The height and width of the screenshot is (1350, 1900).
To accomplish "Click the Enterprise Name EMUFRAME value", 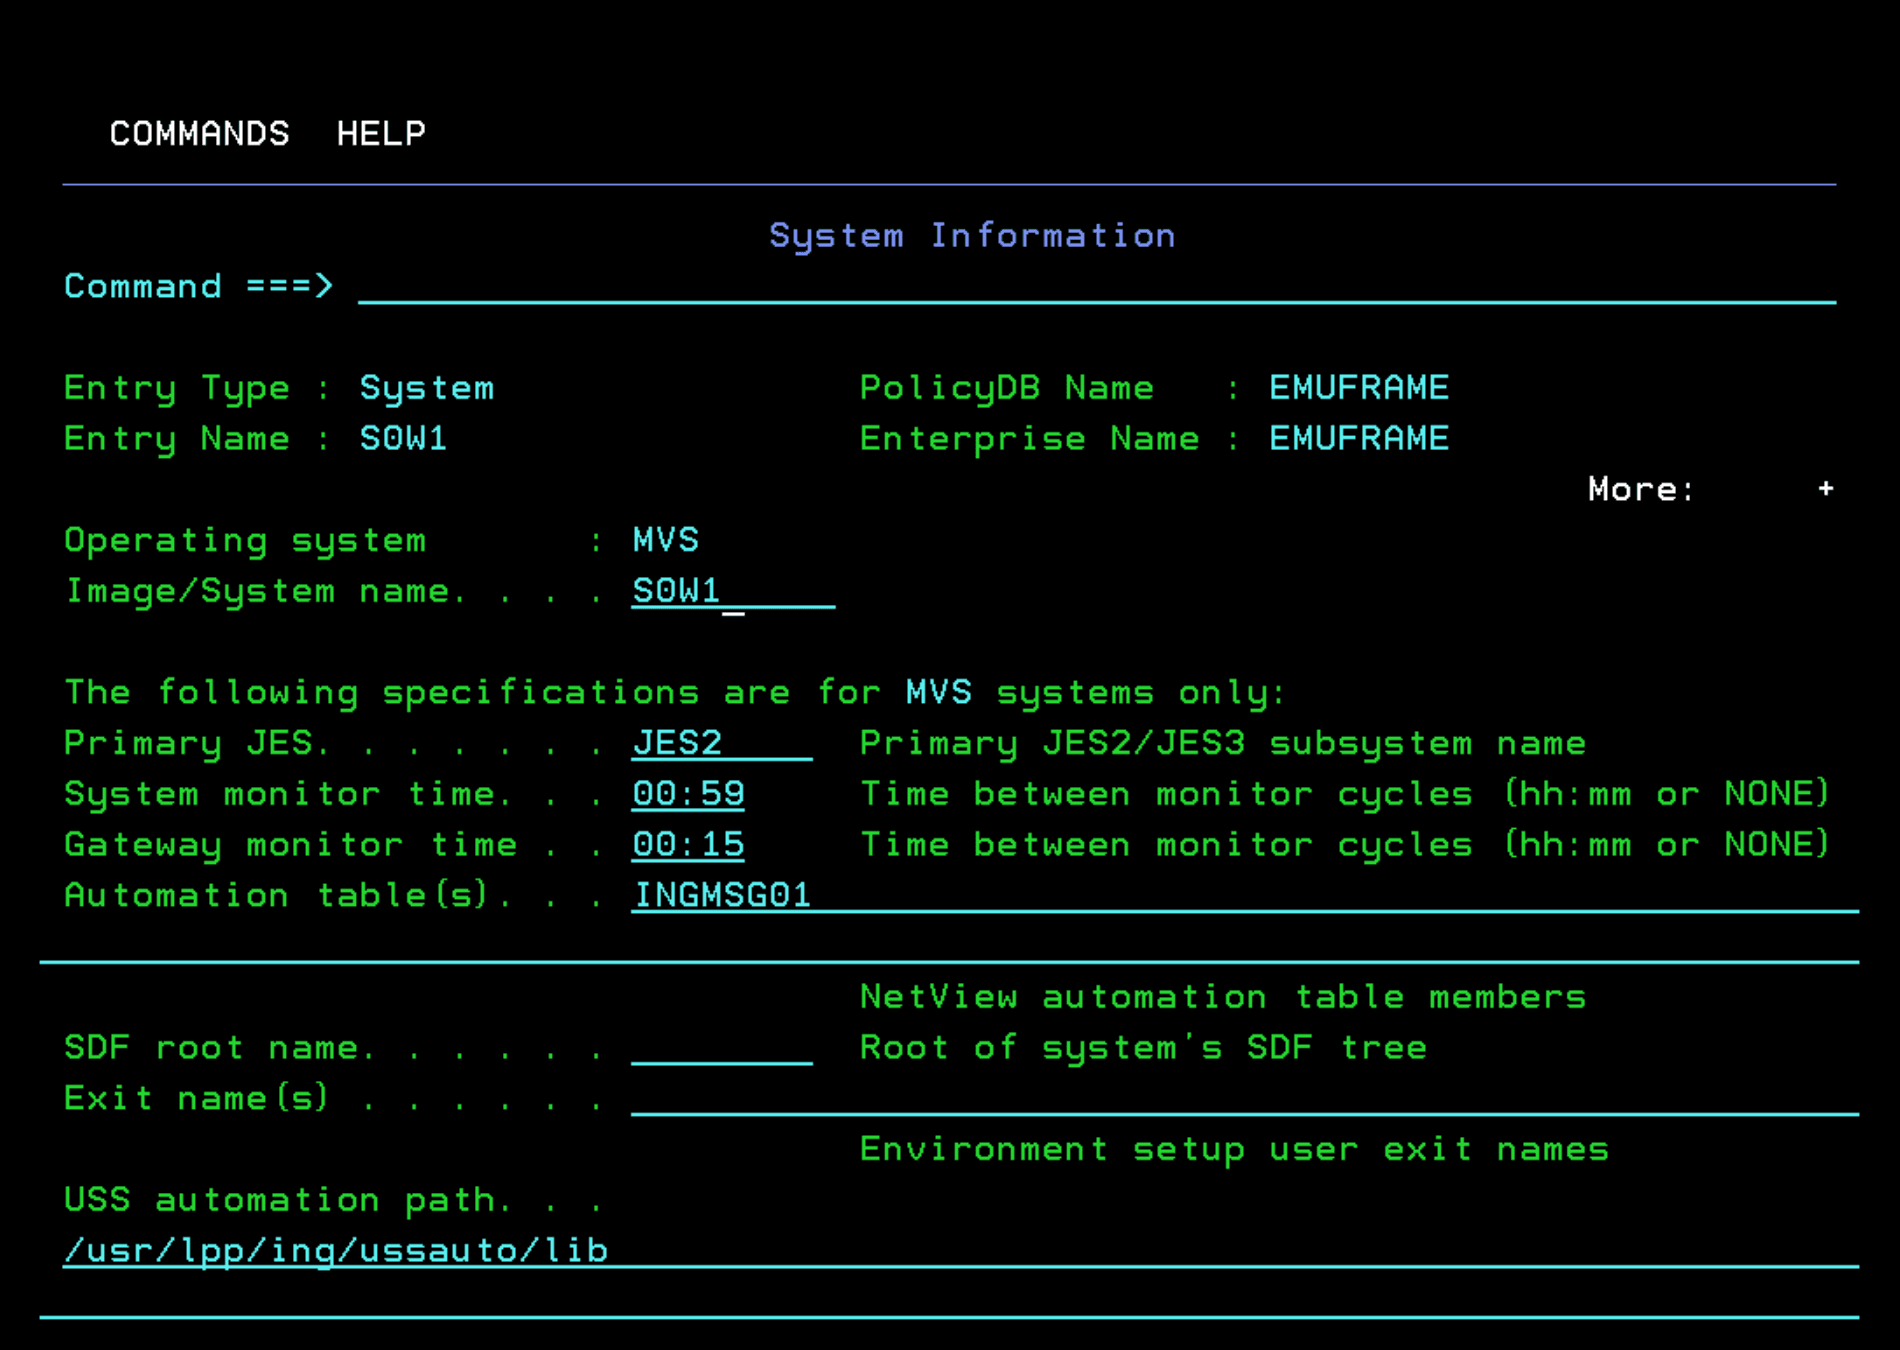I will (x=1357, y=438).
